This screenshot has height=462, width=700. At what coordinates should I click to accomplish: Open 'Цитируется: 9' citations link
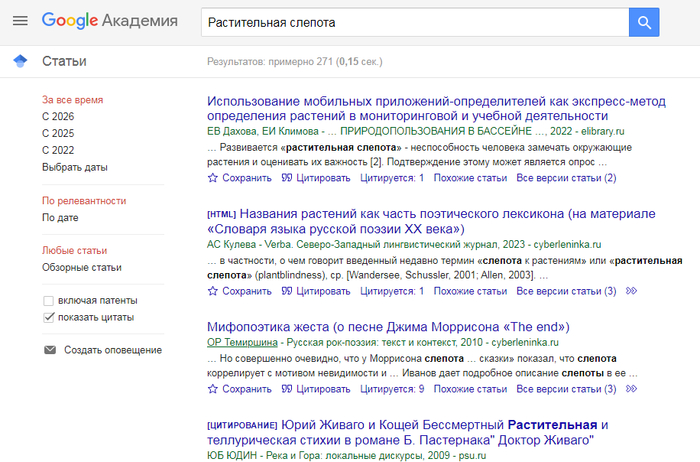(391, 389)
